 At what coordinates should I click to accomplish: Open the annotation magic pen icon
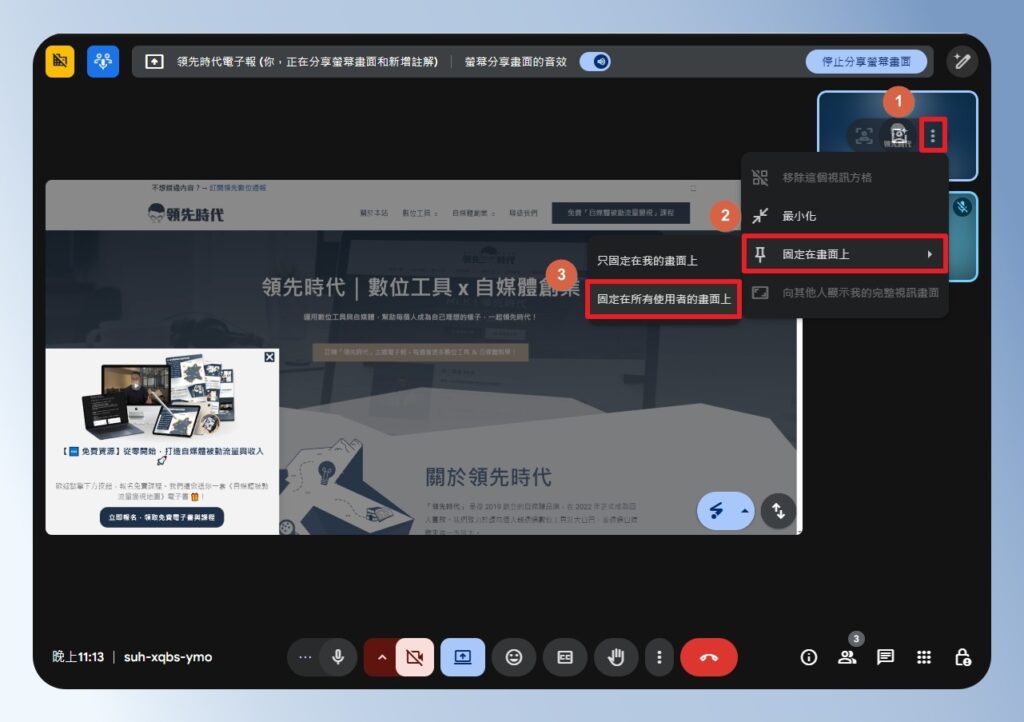(x=961, y=61)
